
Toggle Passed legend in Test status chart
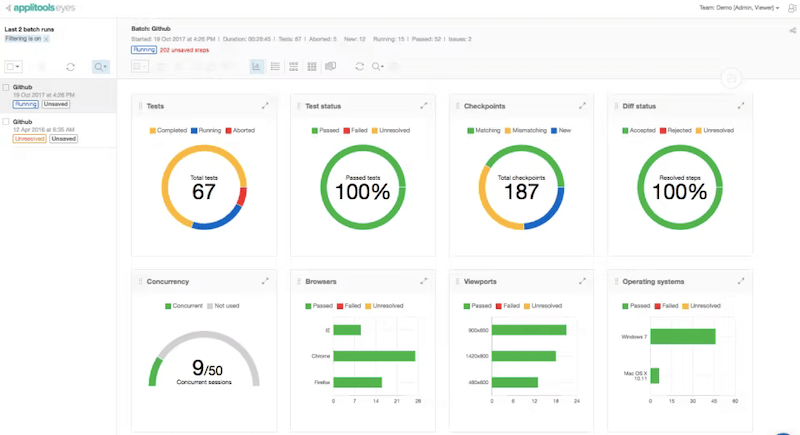coord(326,131)
